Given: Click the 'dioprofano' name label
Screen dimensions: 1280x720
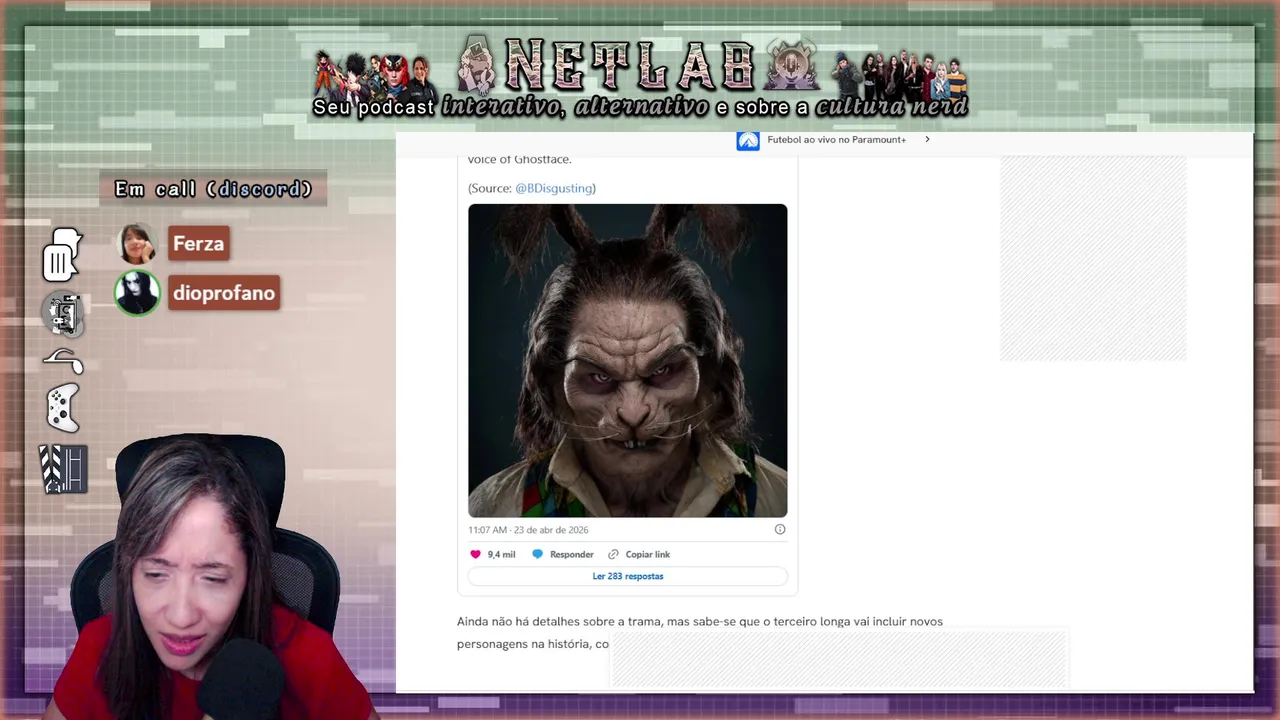Looking at the screenshot, I should (x=224, y=293).
